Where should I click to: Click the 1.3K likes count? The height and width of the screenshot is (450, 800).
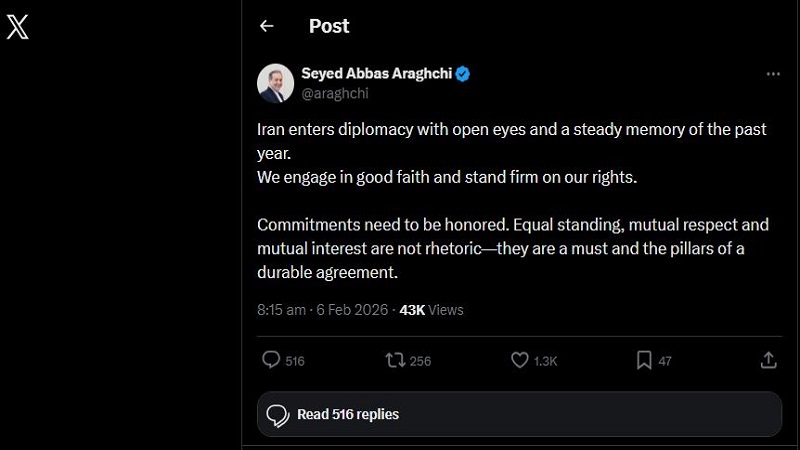[545, 361]
